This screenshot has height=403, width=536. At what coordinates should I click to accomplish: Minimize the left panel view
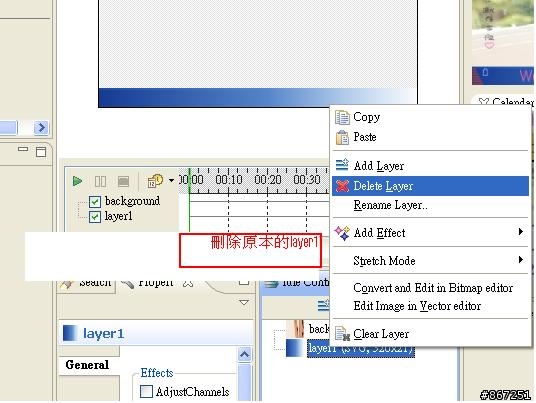[23, 149]
